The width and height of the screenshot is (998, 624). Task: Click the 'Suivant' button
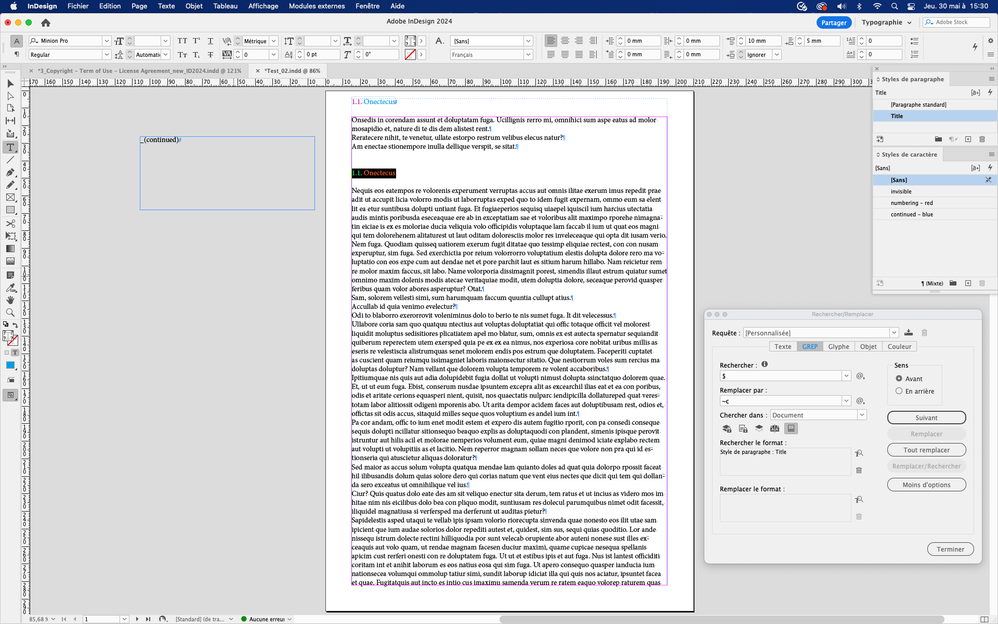pyautogui.click(x=926, y=417)
